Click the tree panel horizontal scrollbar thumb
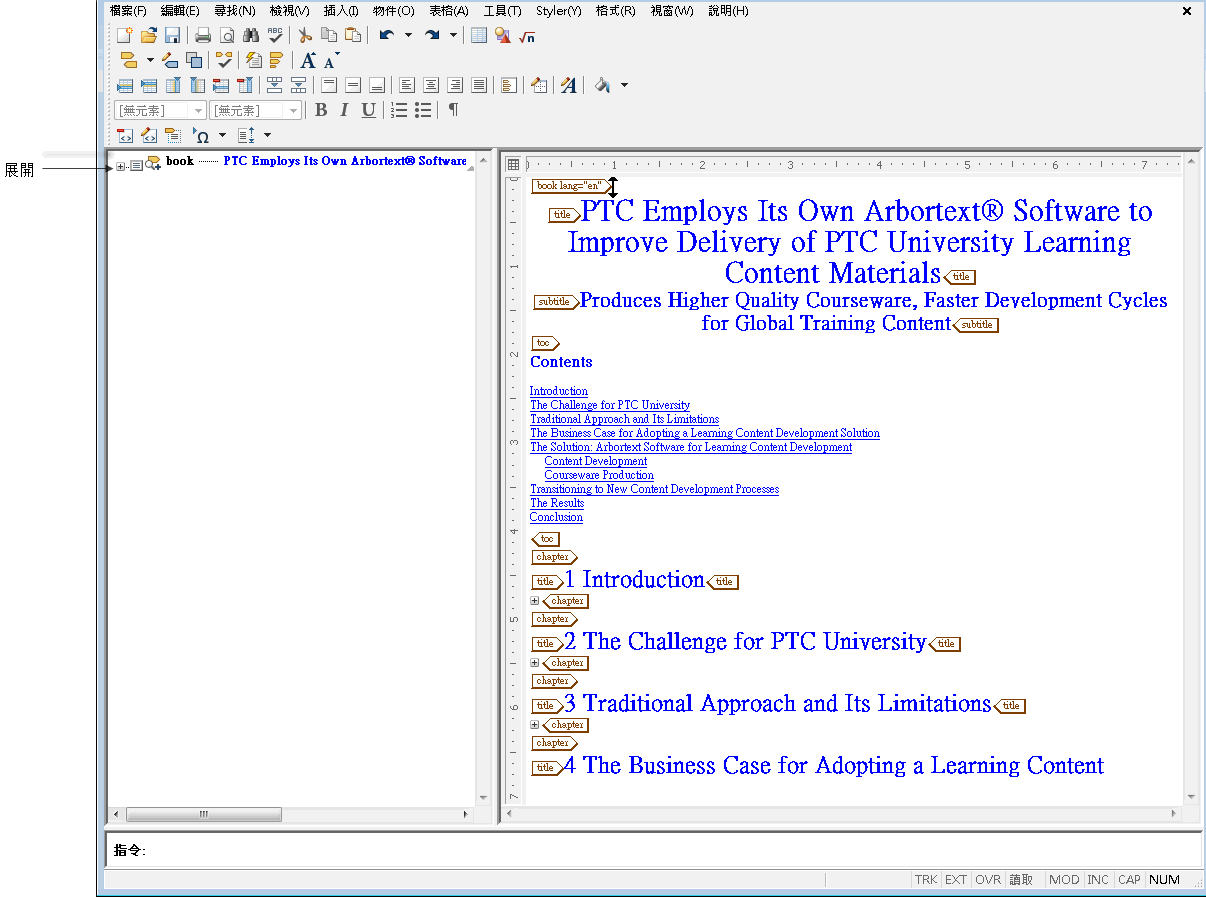 pyautogui.click(x=204, y=815)
